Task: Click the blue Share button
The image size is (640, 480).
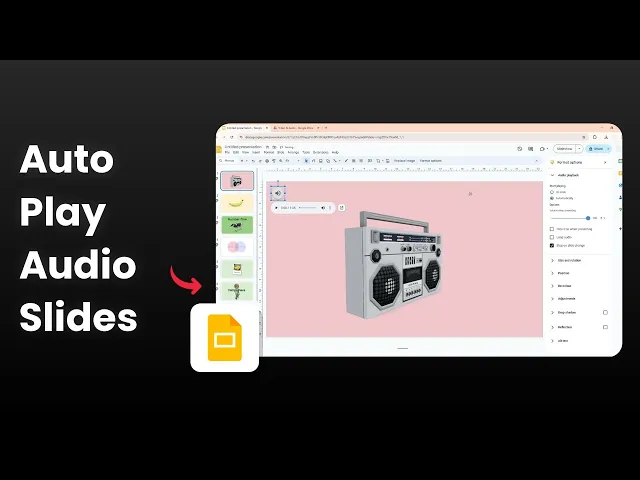Action: 597,149
